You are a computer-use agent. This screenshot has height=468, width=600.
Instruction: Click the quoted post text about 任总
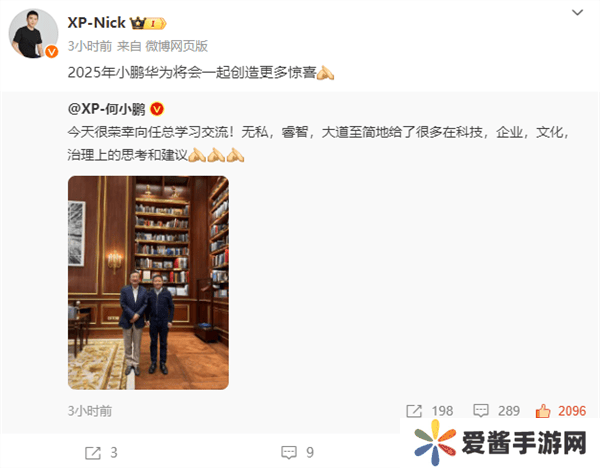[318, 143]
